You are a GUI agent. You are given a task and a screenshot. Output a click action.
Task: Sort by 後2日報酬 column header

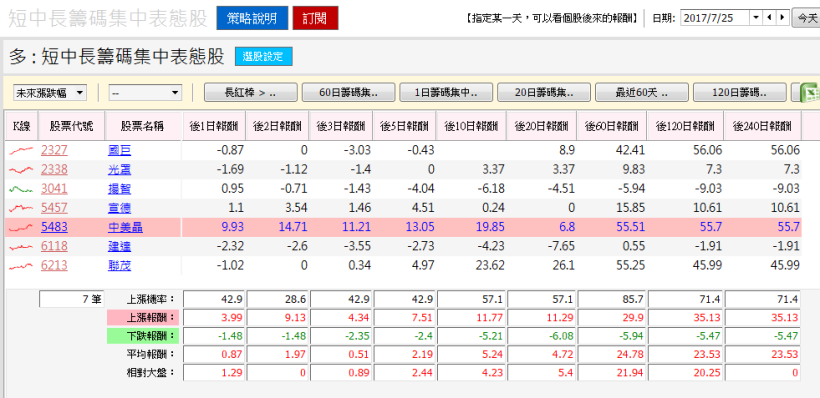(278, 126)
